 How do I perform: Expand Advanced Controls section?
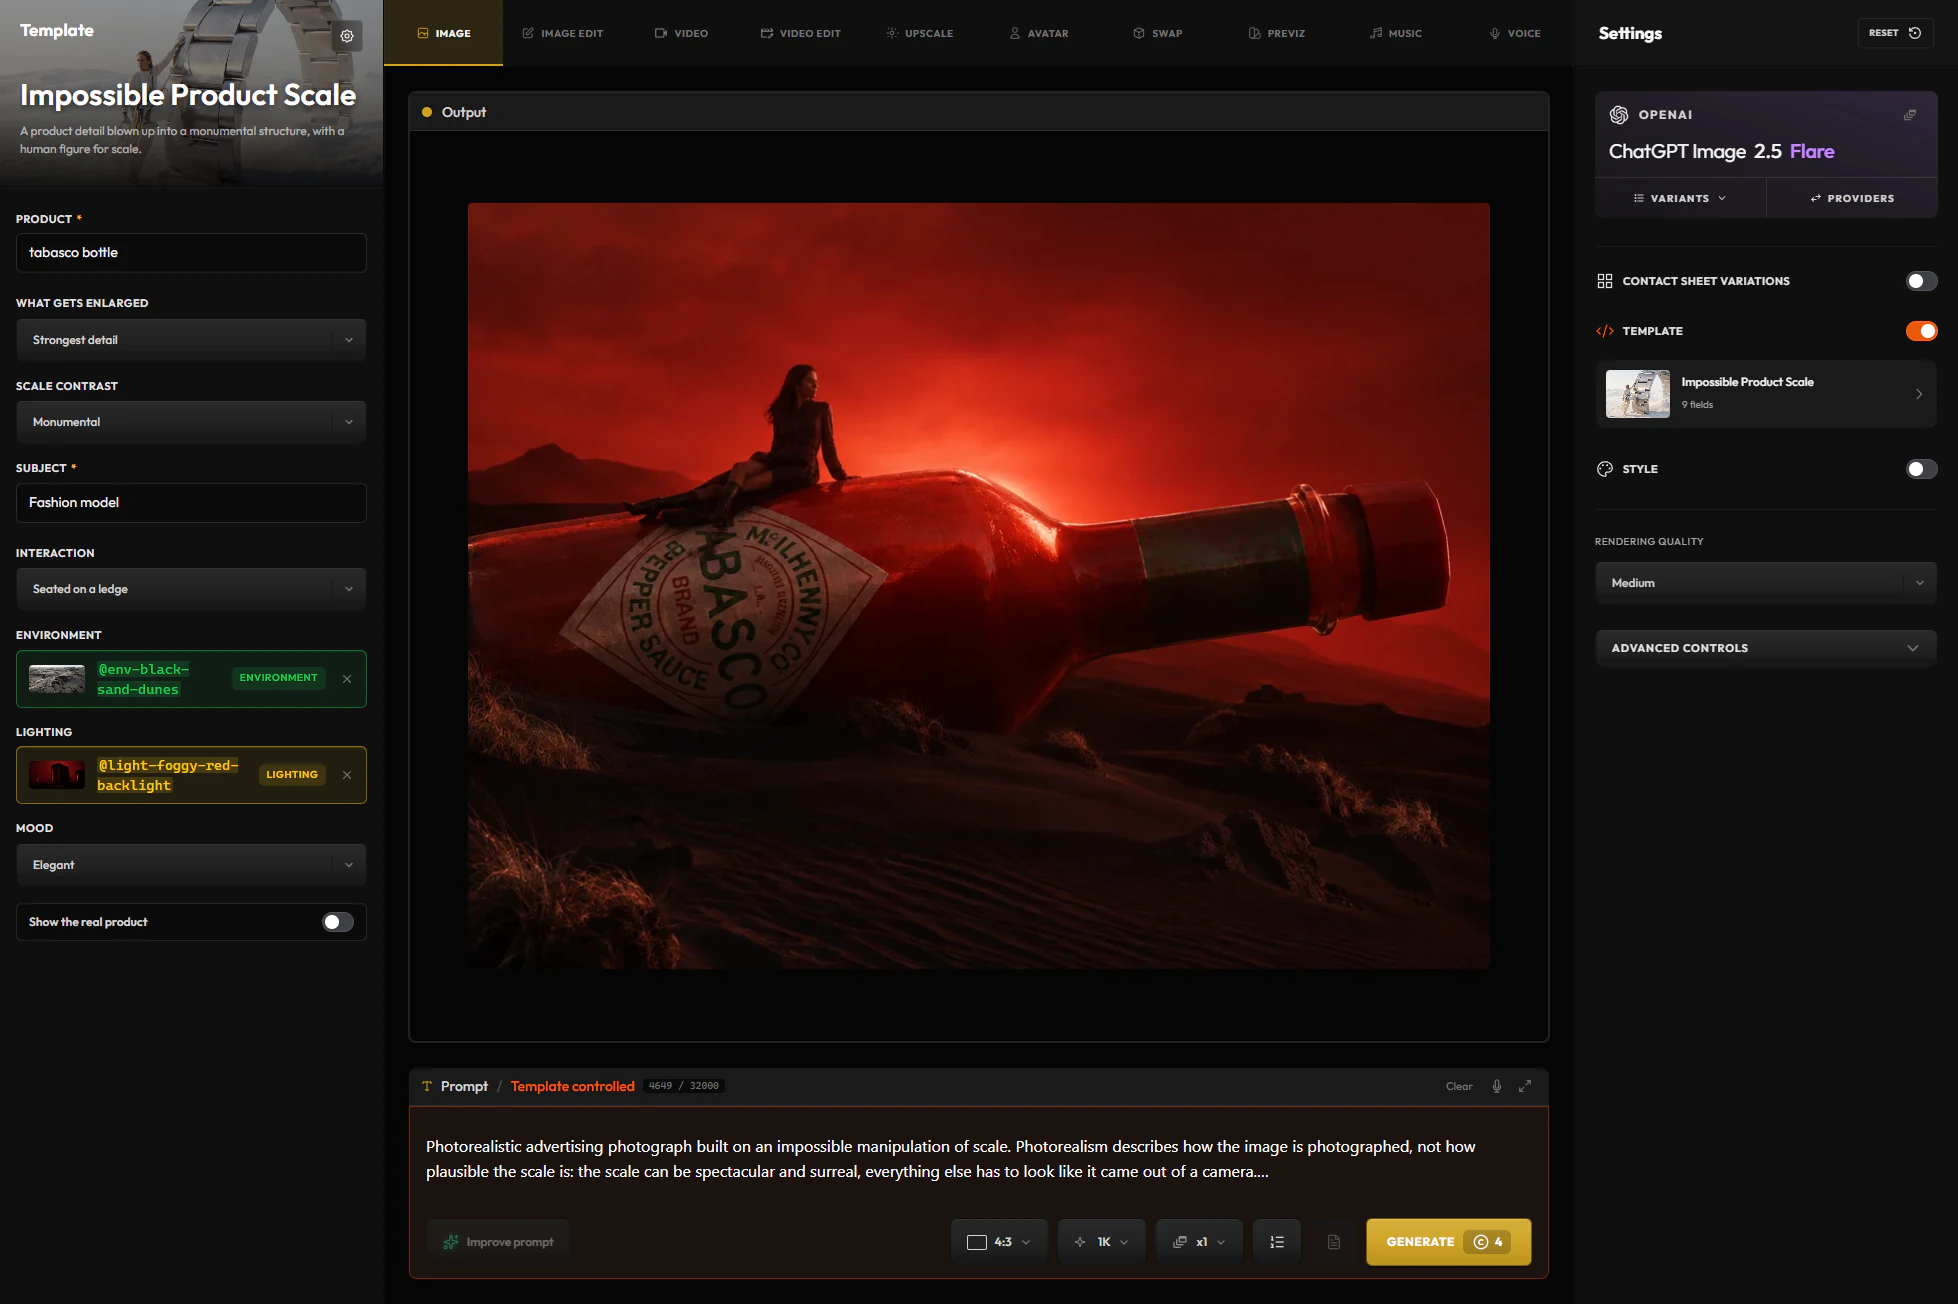1766,648
